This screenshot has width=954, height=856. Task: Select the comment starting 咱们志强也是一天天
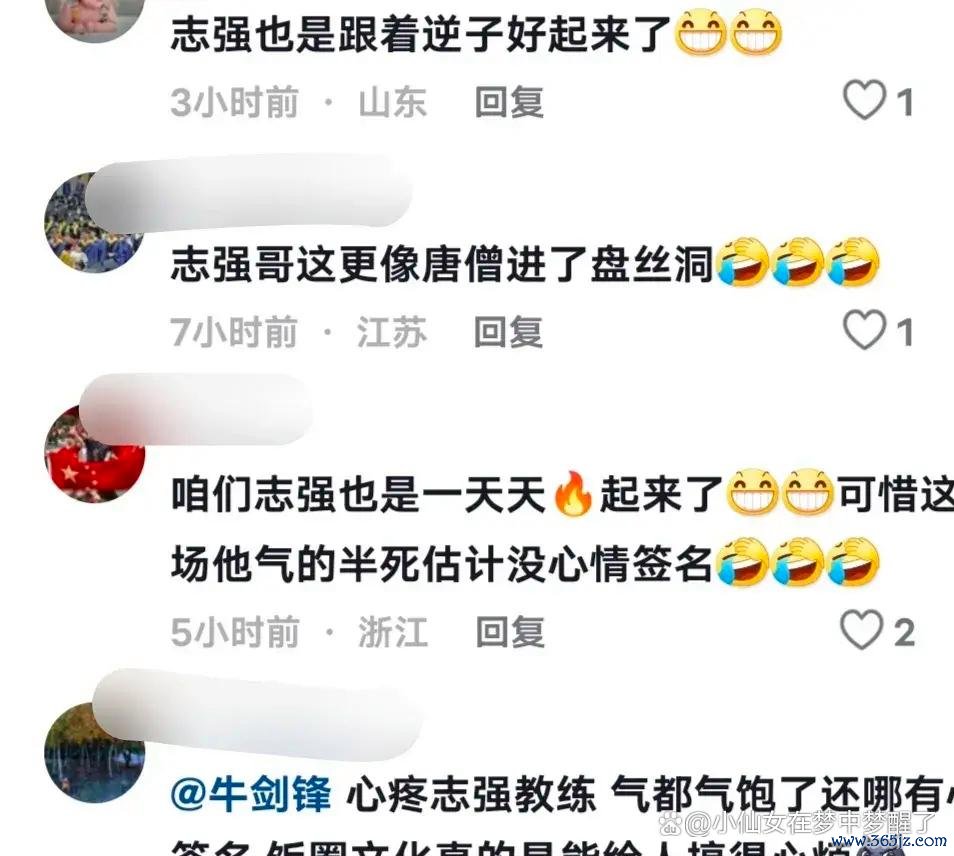pyautogui.click(x=562, y=528)
